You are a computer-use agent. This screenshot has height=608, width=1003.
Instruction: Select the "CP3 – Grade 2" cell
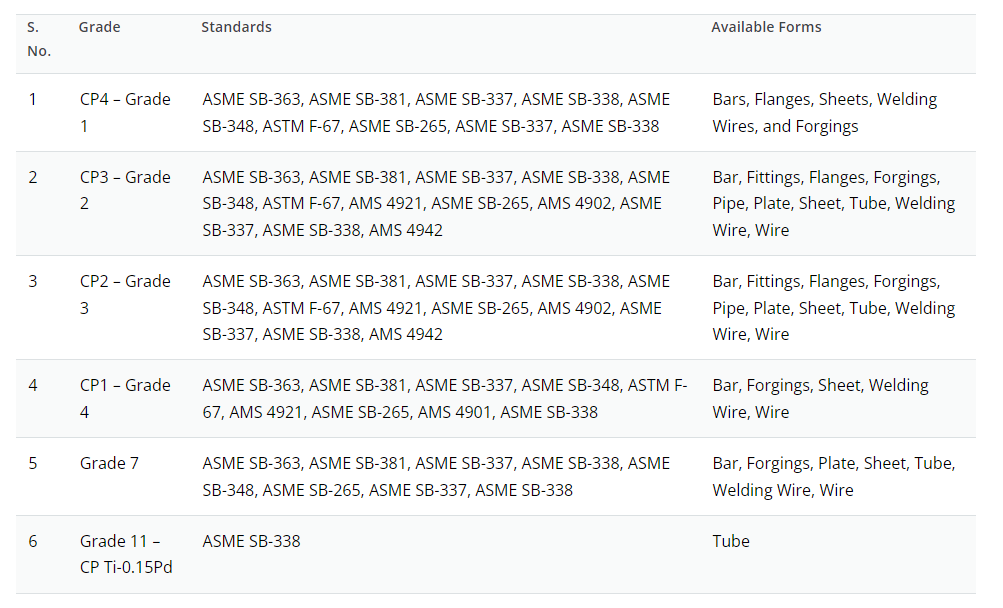click(125, 190)
